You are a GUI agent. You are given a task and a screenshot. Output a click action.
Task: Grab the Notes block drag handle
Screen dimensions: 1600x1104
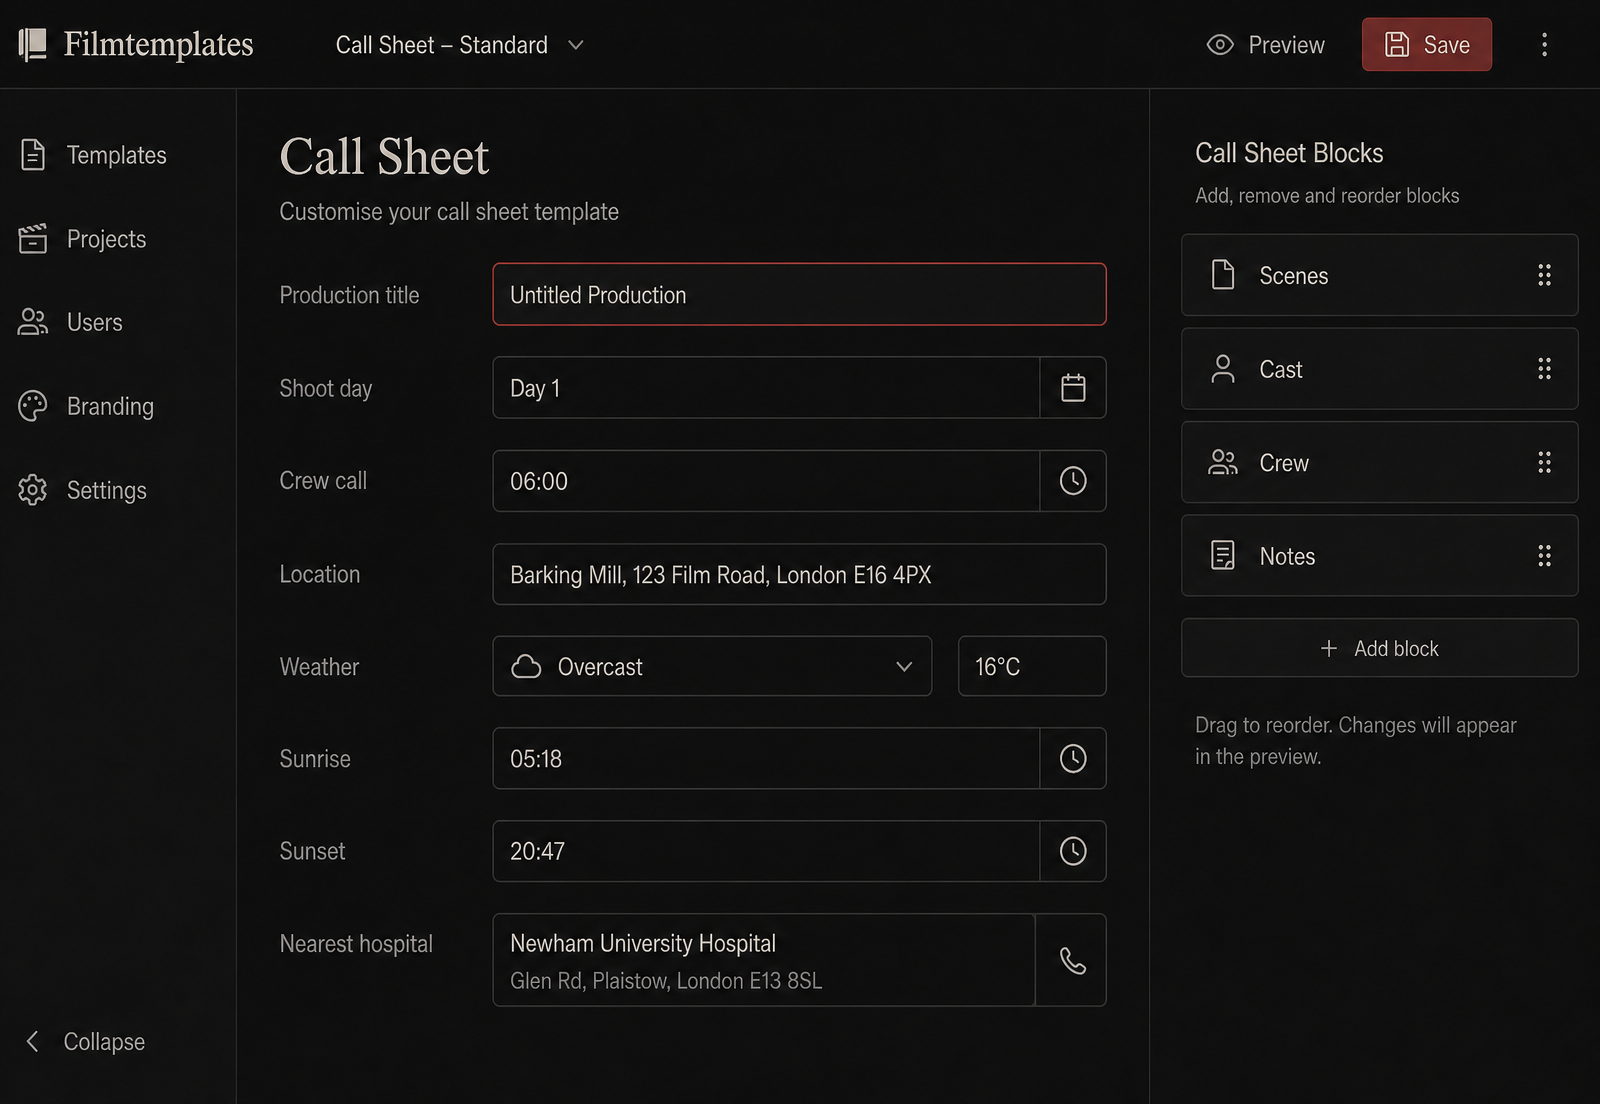[x=1544, y=556]
